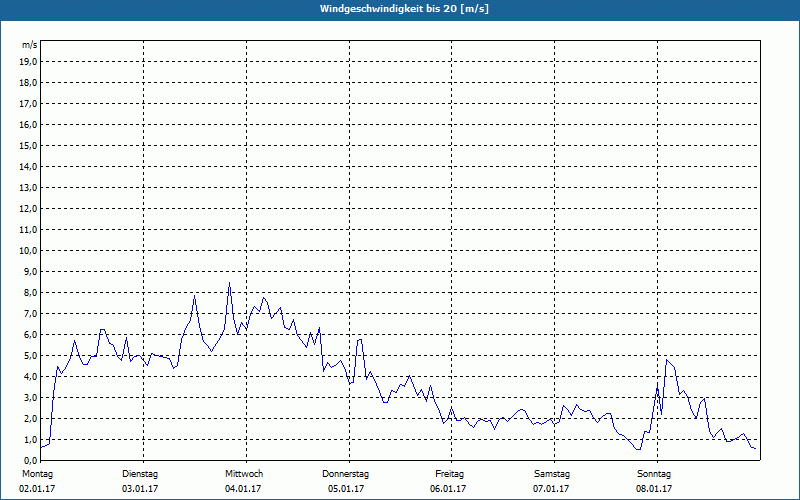
Task: Click the date 02.01.17
Action: tap(37, 489)
